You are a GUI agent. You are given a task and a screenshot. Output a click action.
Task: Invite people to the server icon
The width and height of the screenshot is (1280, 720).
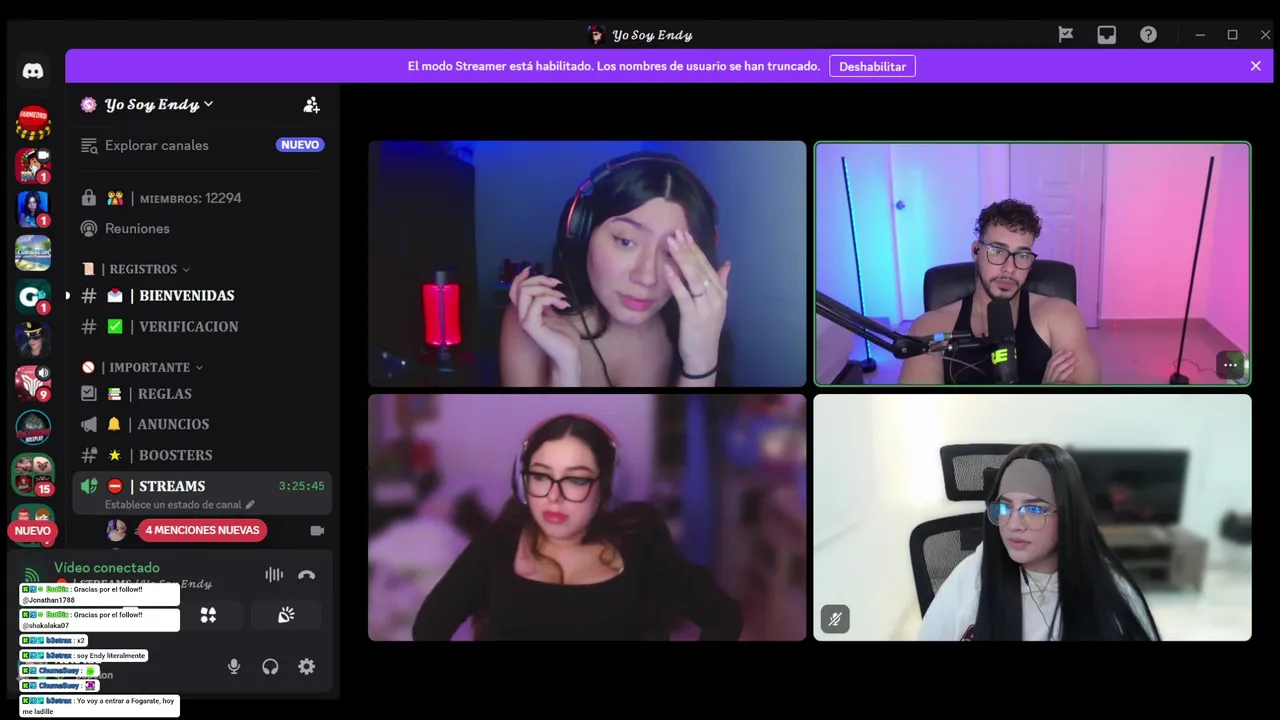(x=311, y=104)
